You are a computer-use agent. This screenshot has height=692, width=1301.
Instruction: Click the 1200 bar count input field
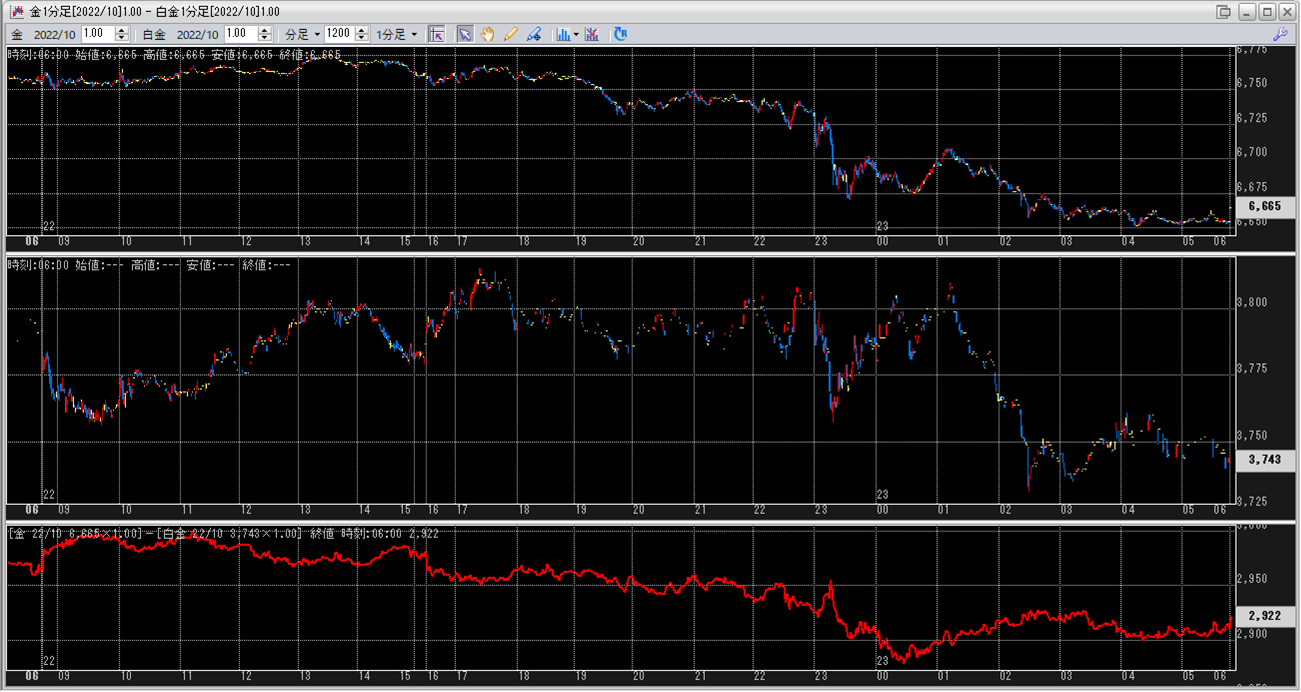[x=340, y=34]
